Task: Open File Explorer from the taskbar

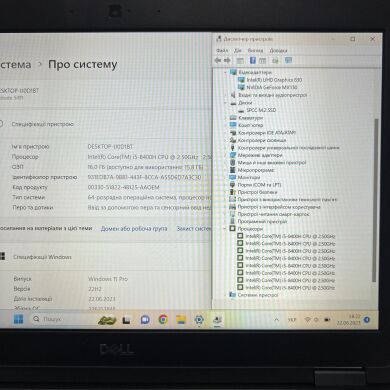Action: coord(181,320)
